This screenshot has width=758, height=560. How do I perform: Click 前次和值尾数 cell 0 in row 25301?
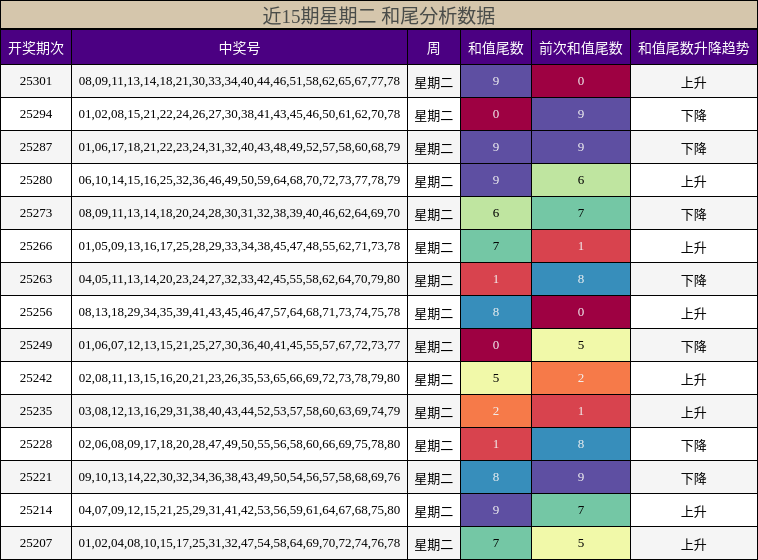coord(581,81)
